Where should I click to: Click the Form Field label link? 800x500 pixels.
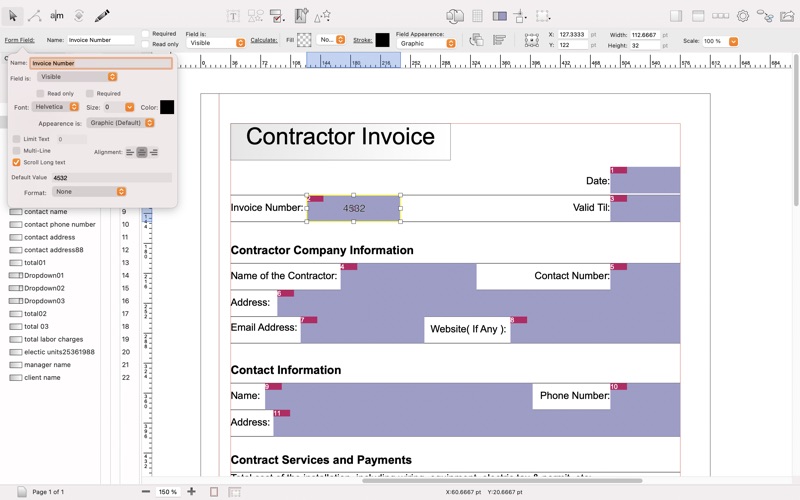[x=19, y=40]
